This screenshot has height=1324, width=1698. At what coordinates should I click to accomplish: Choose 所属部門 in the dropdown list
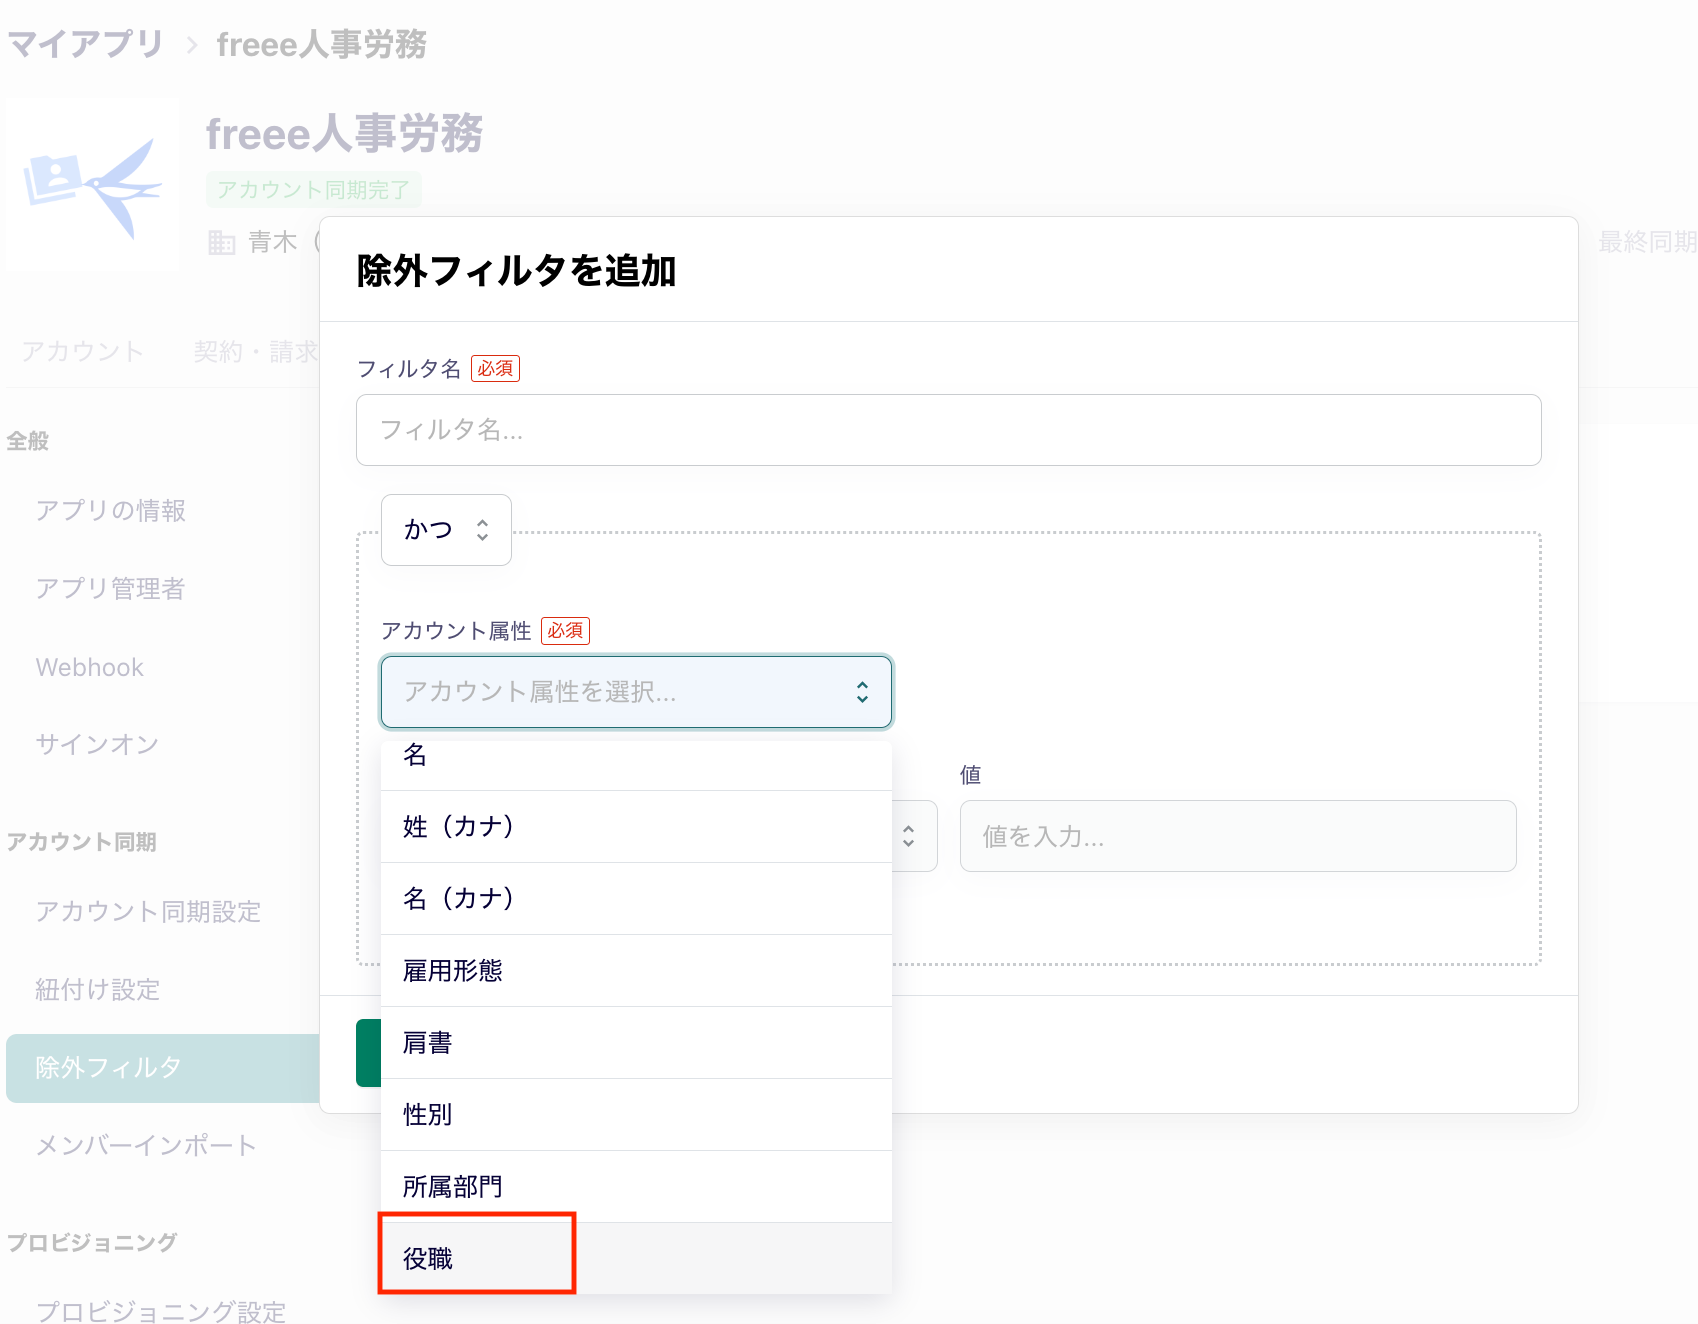(452, 1186)
